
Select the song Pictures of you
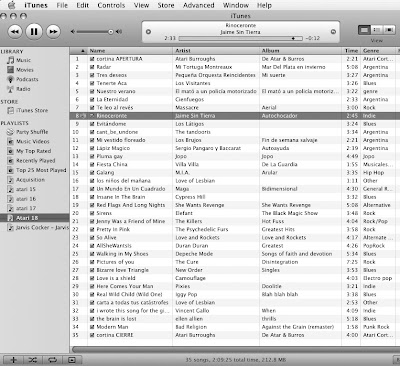115,262
